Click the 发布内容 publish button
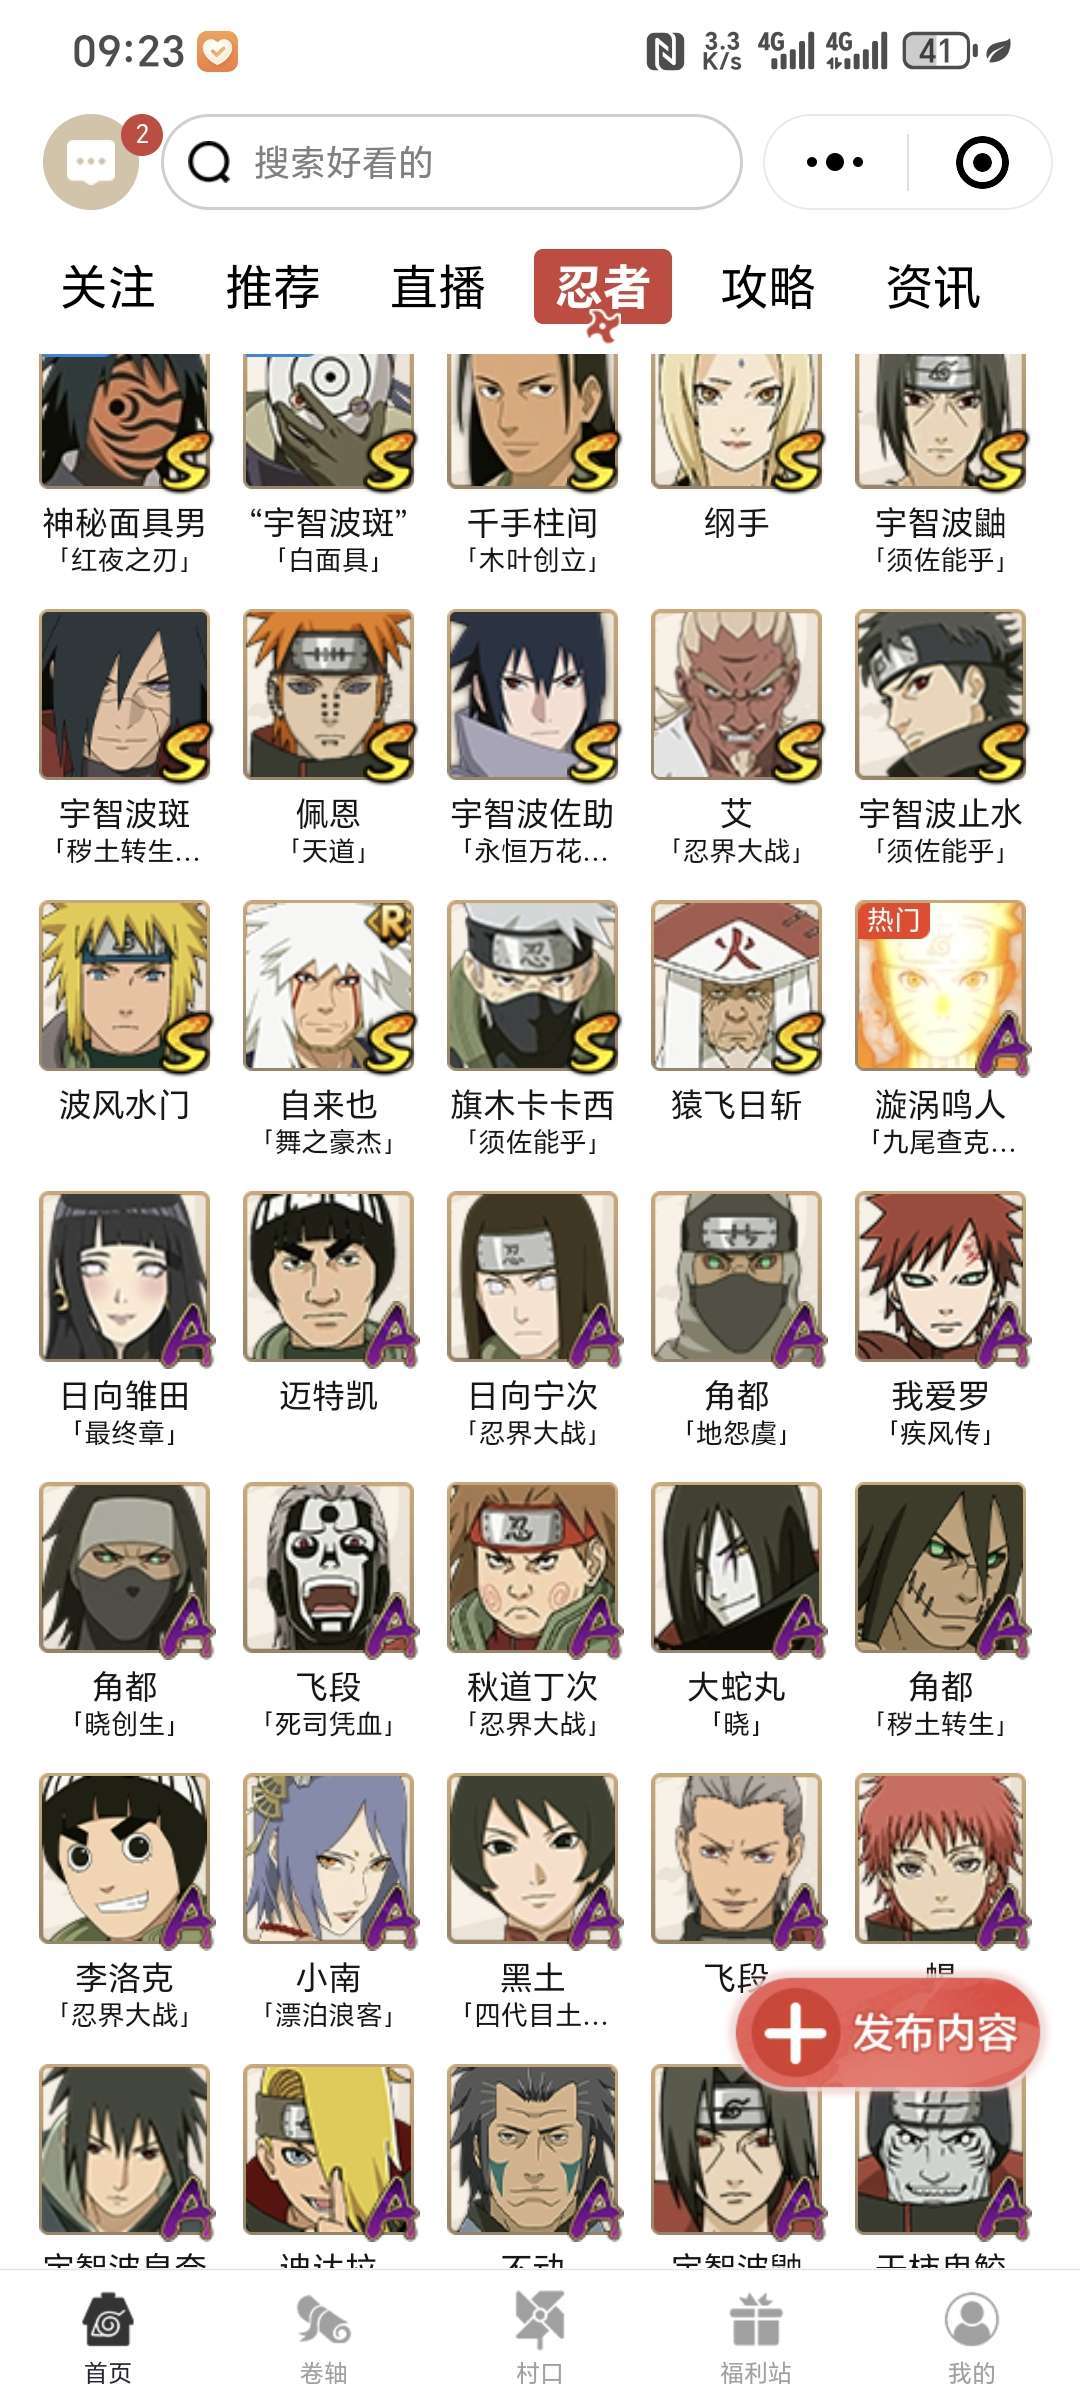Screen dimensions: 1080x2400 [888, 2032]
